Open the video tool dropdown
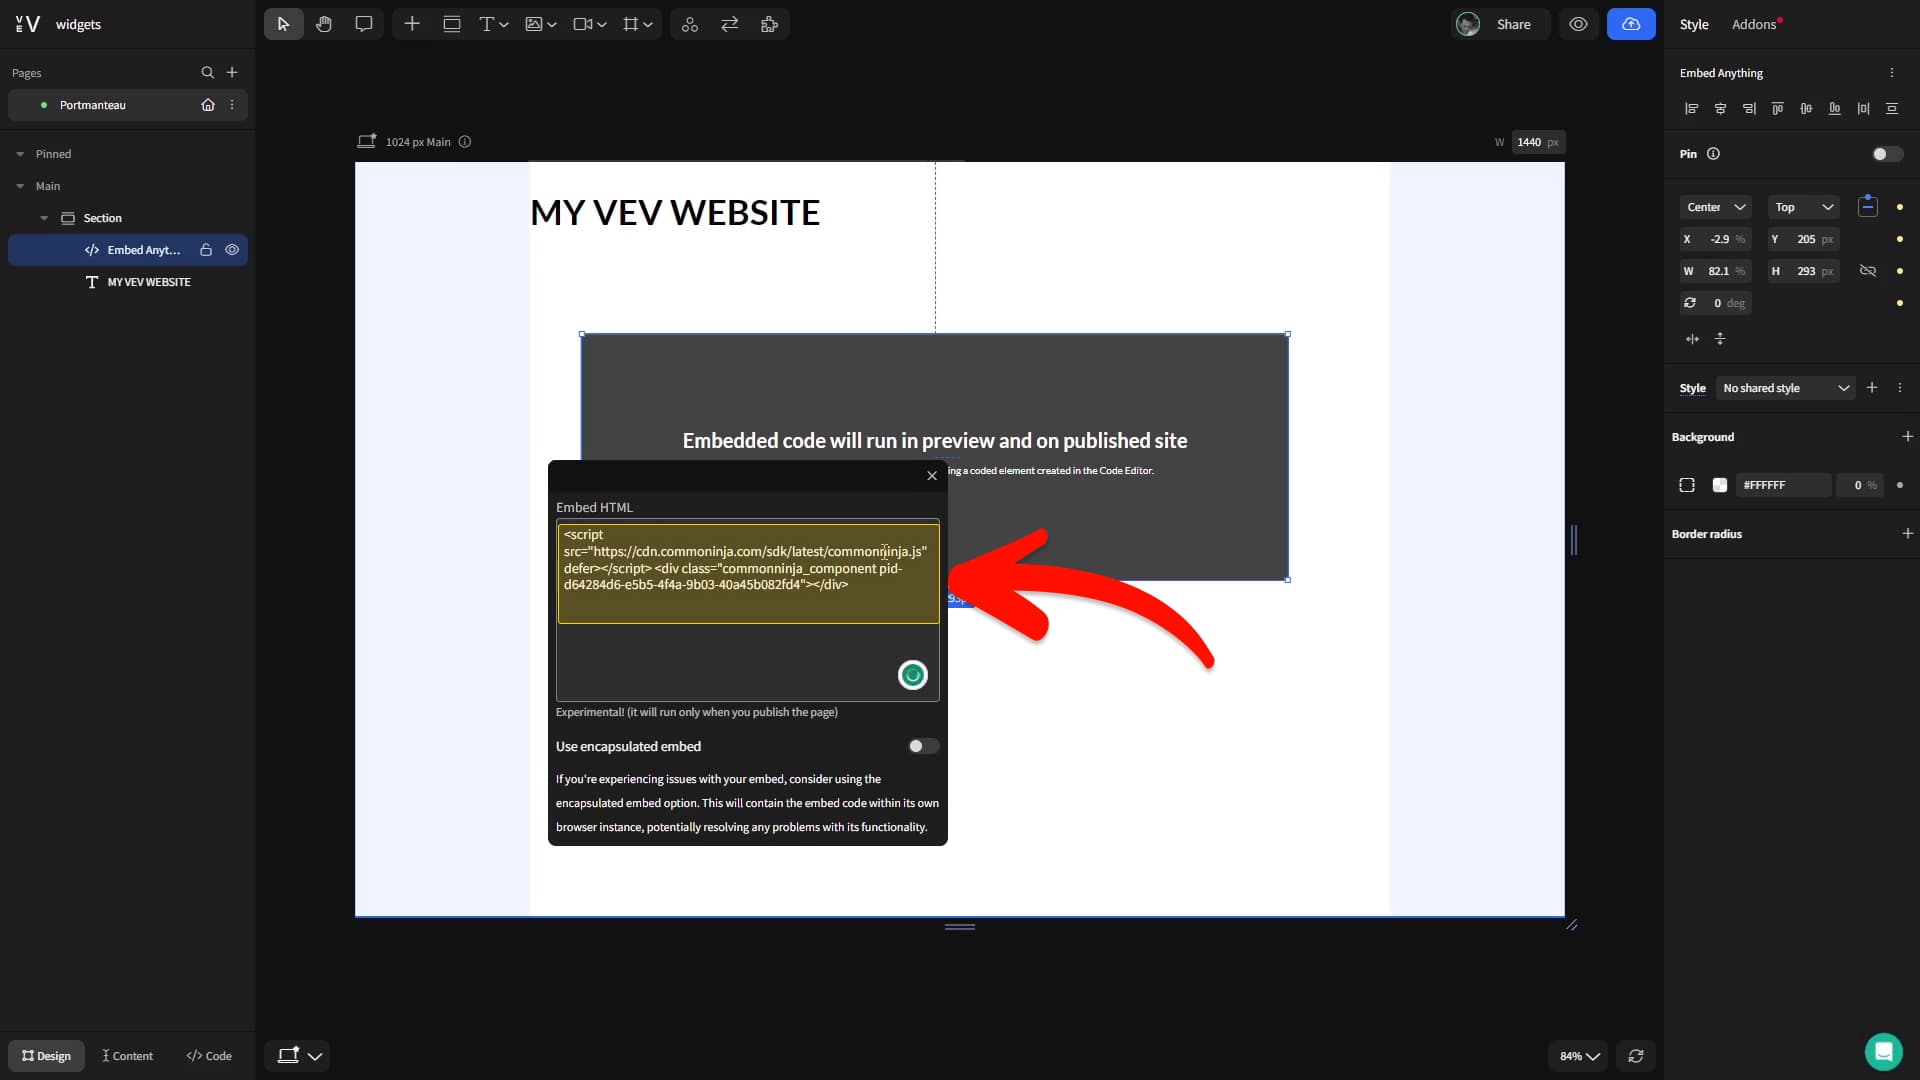 pos(590,24)
